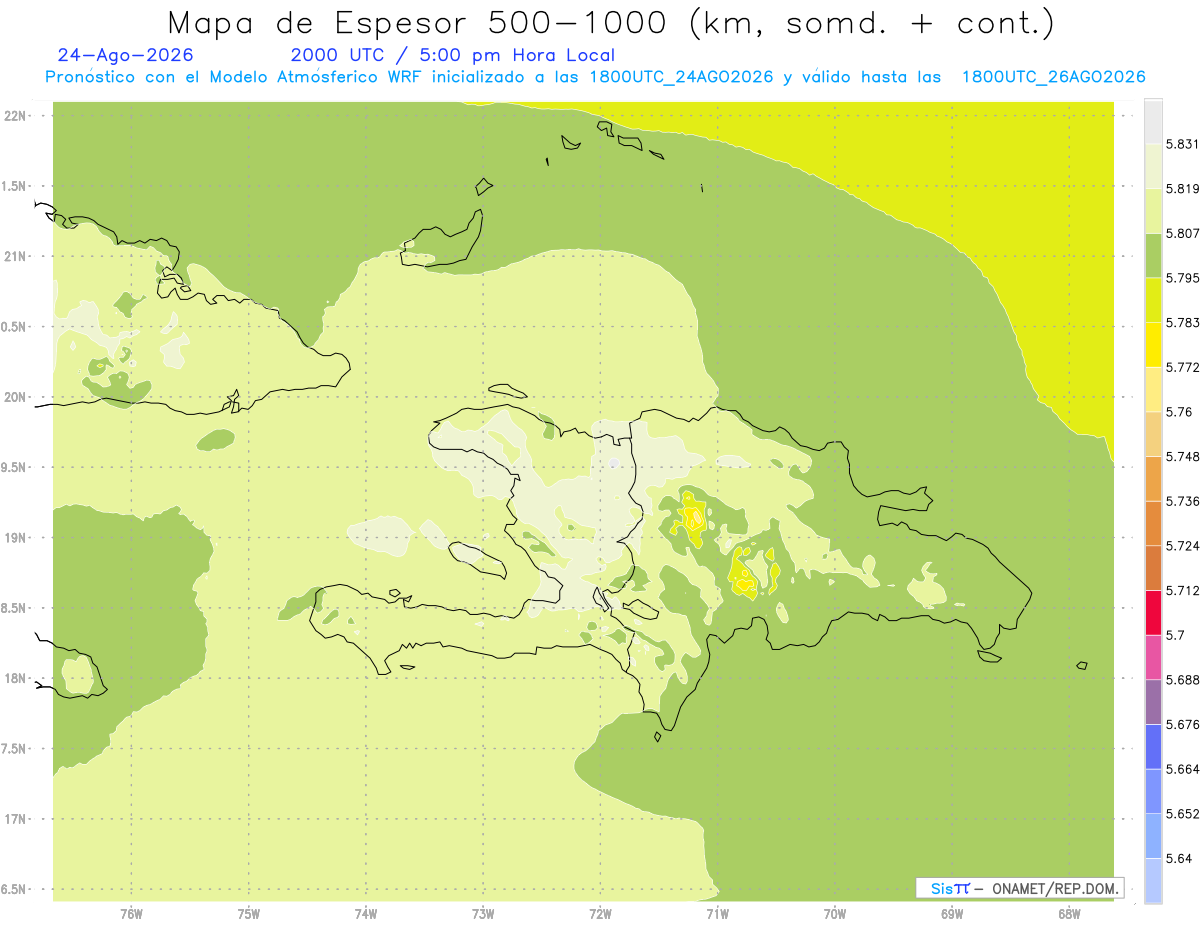Click legend value 5.736

[x=1182, y=502]
